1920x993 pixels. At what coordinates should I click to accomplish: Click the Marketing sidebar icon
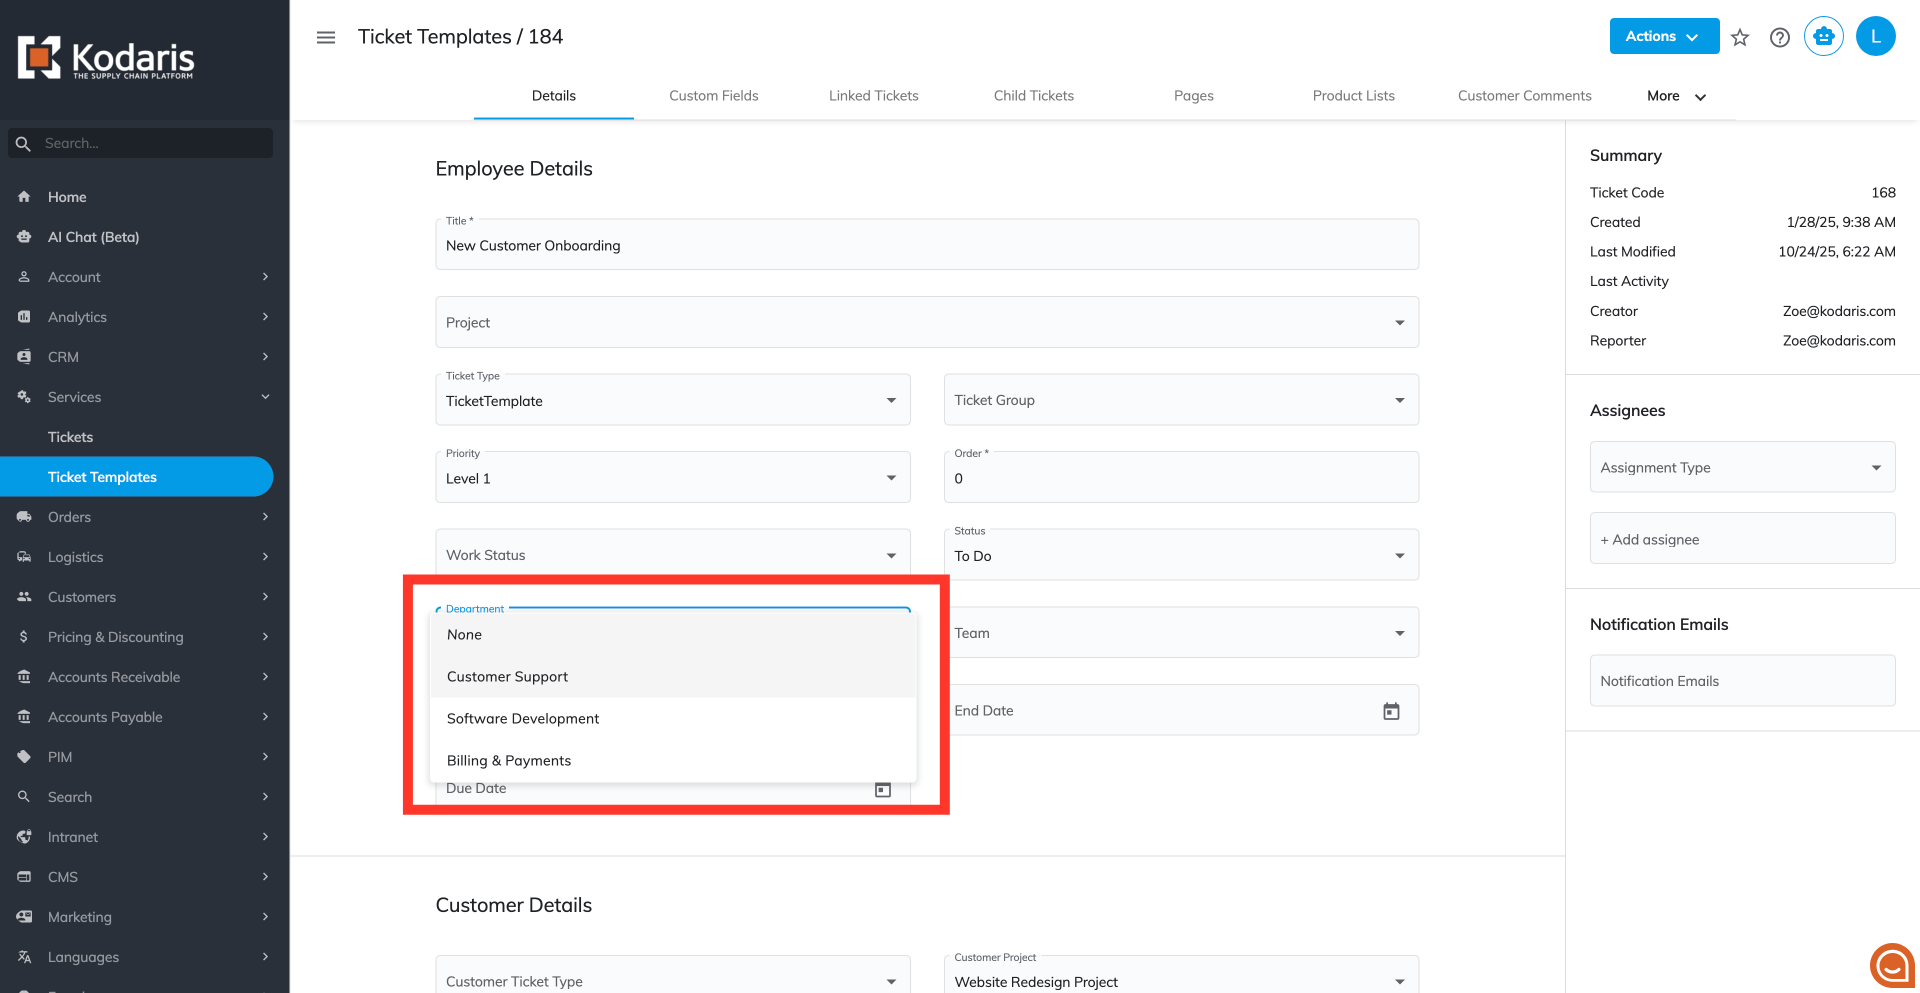coord(24,917)
